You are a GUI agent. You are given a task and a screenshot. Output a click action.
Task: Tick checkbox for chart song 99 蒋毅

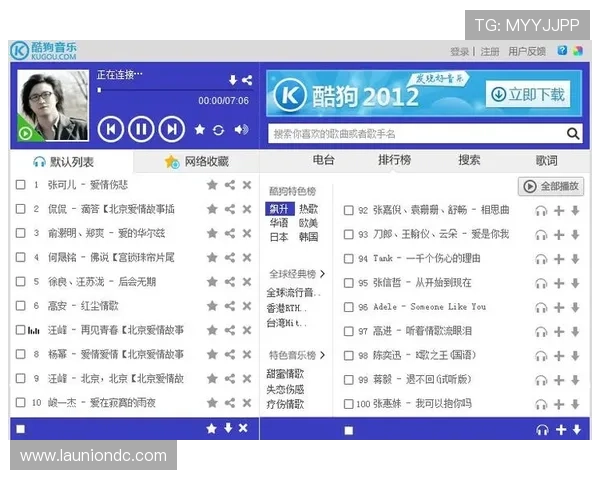(349, 380)
